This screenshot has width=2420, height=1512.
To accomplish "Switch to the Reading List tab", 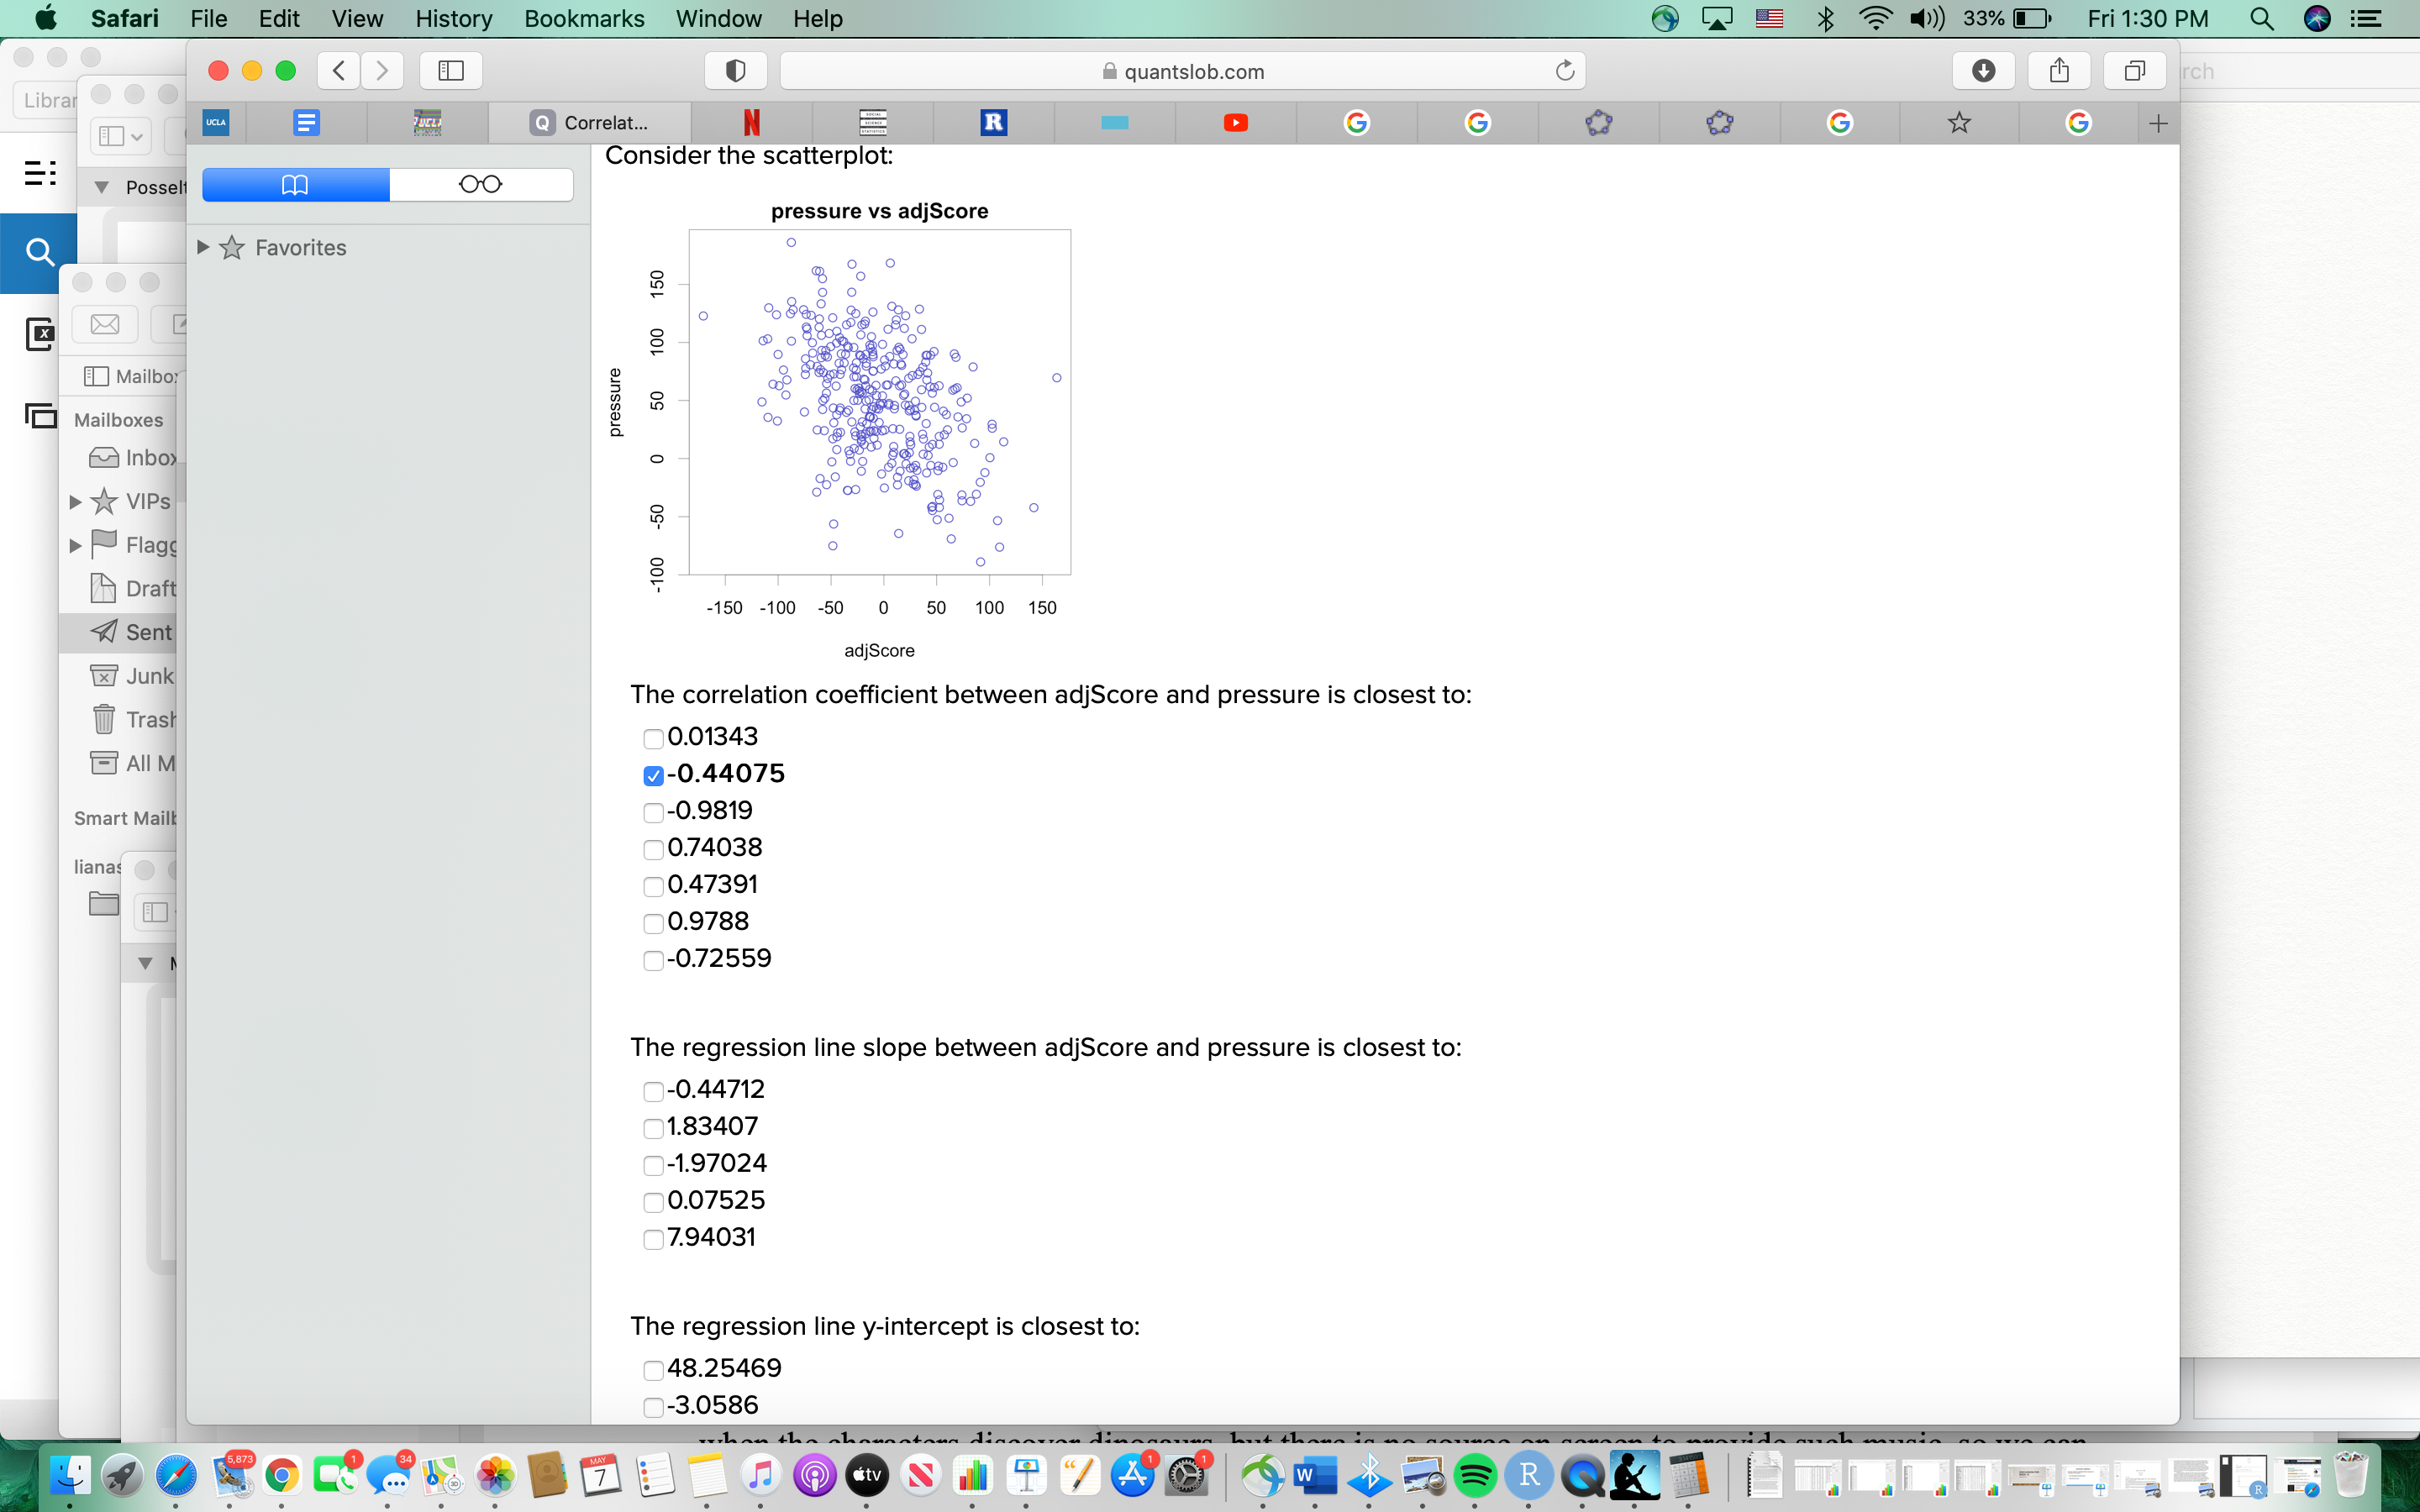I will [481, 184].
